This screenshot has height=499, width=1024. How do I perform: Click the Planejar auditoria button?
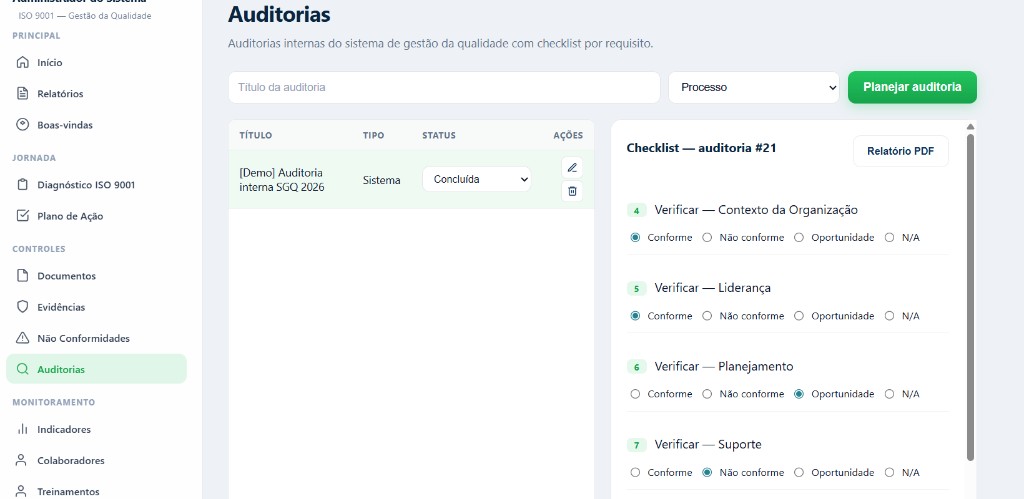coord(912,87)
